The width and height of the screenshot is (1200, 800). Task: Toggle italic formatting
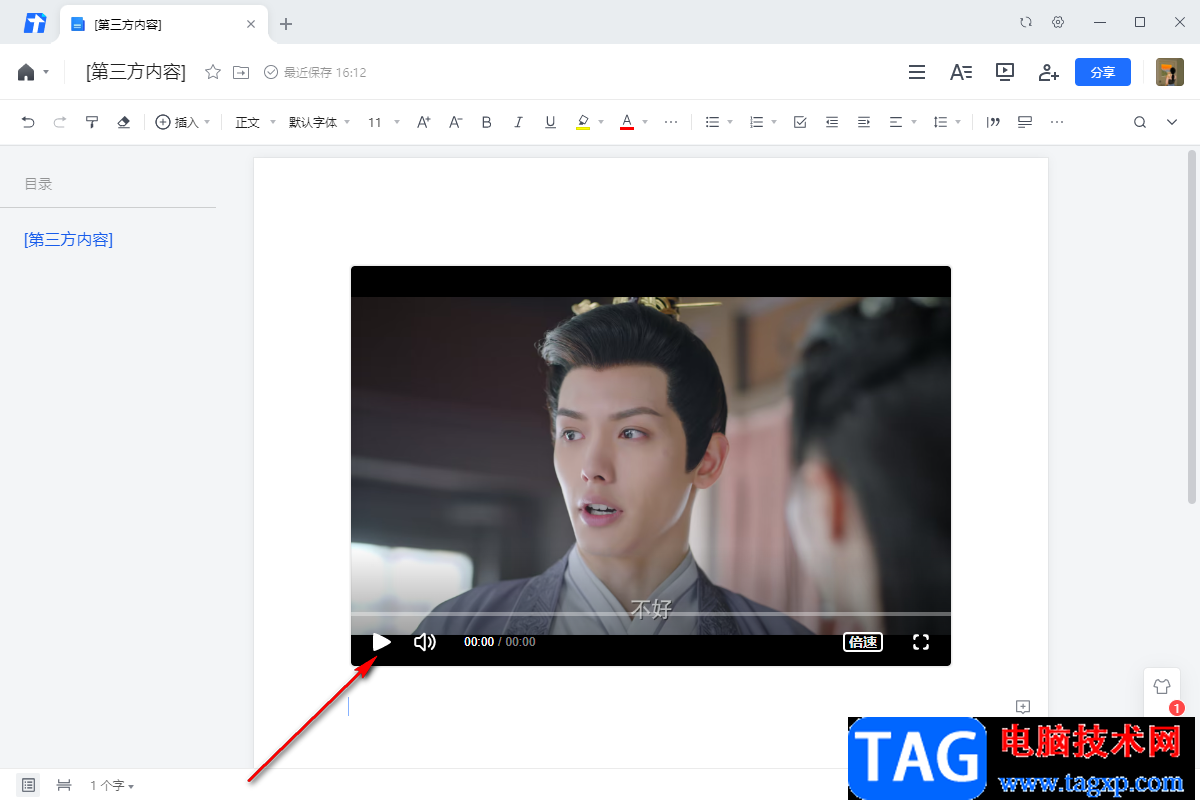click(x=518, y=122)
